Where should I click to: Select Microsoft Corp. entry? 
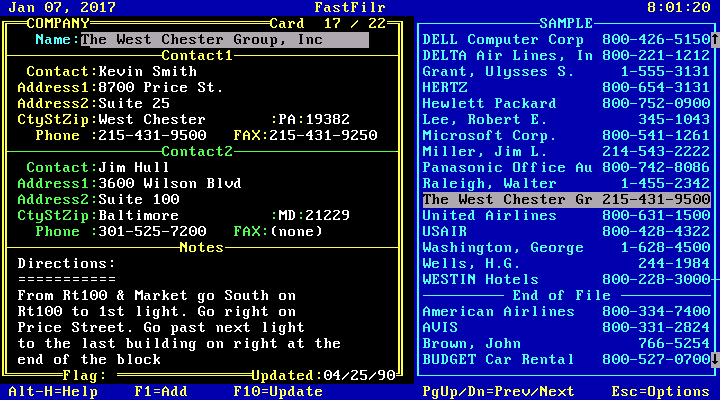(x=566, y=135)
